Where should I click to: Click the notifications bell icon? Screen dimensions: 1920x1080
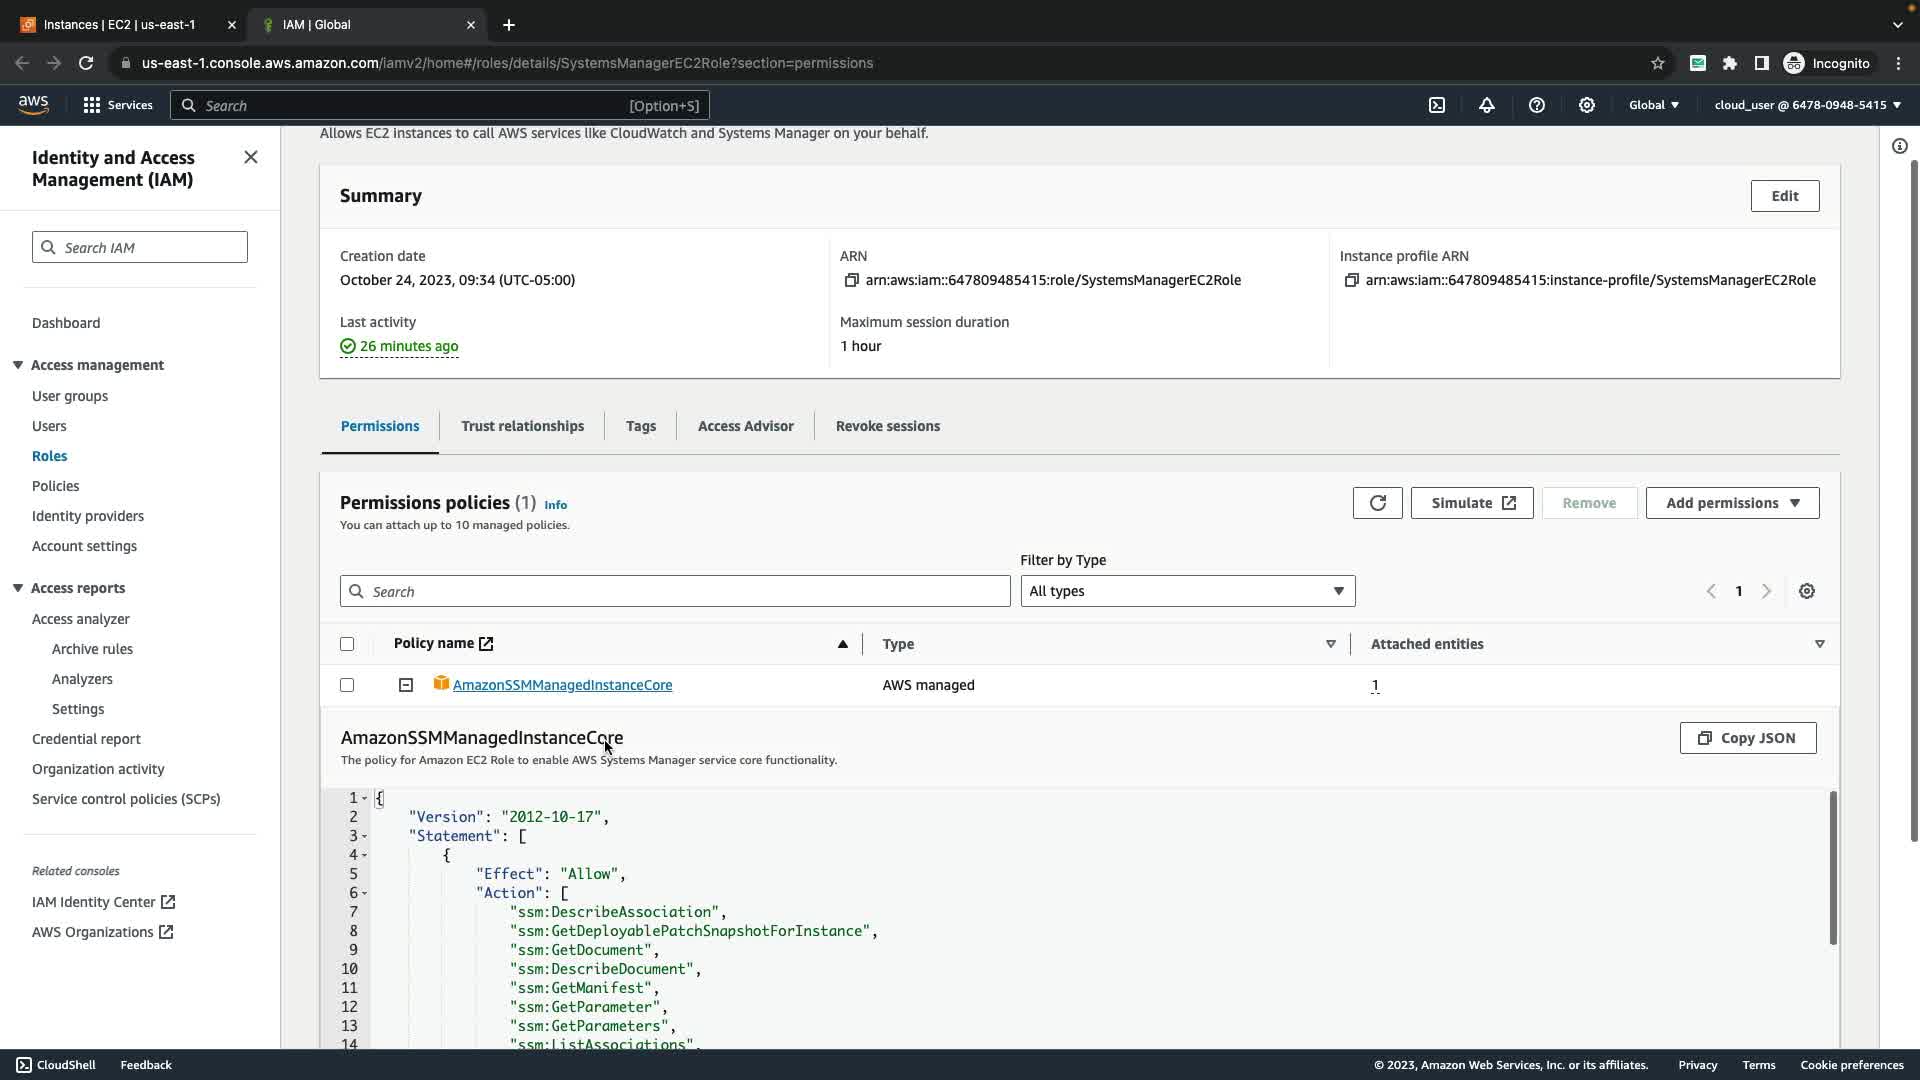tap(1487, 105)
